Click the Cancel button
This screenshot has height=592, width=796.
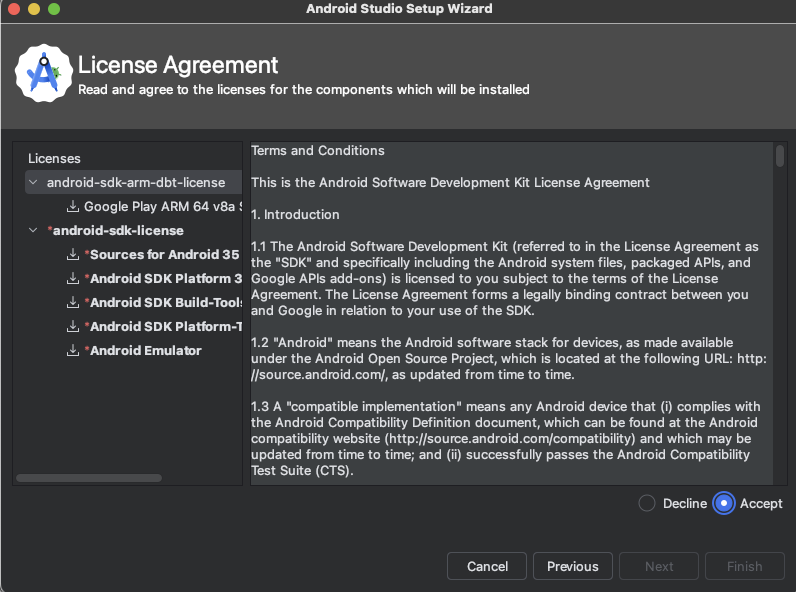click(x=487, y=566)
